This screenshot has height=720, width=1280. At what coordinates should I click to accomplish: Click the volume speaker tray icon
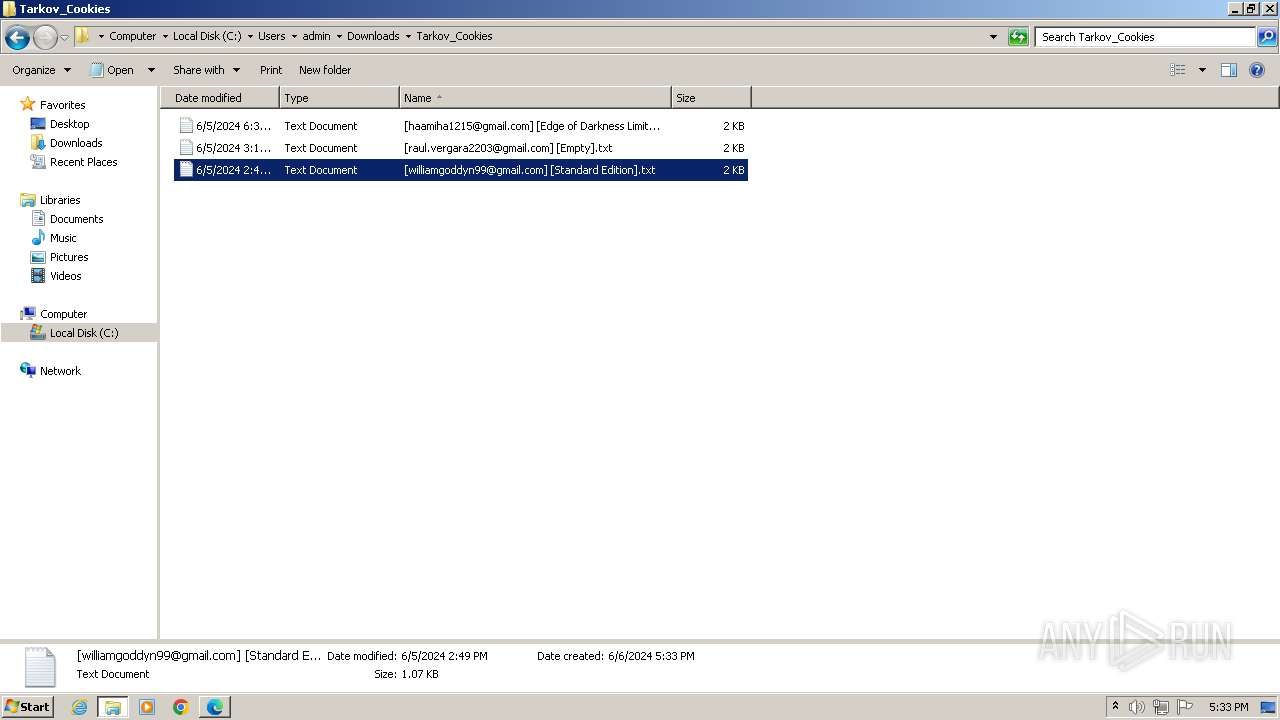click(1137, 707)
